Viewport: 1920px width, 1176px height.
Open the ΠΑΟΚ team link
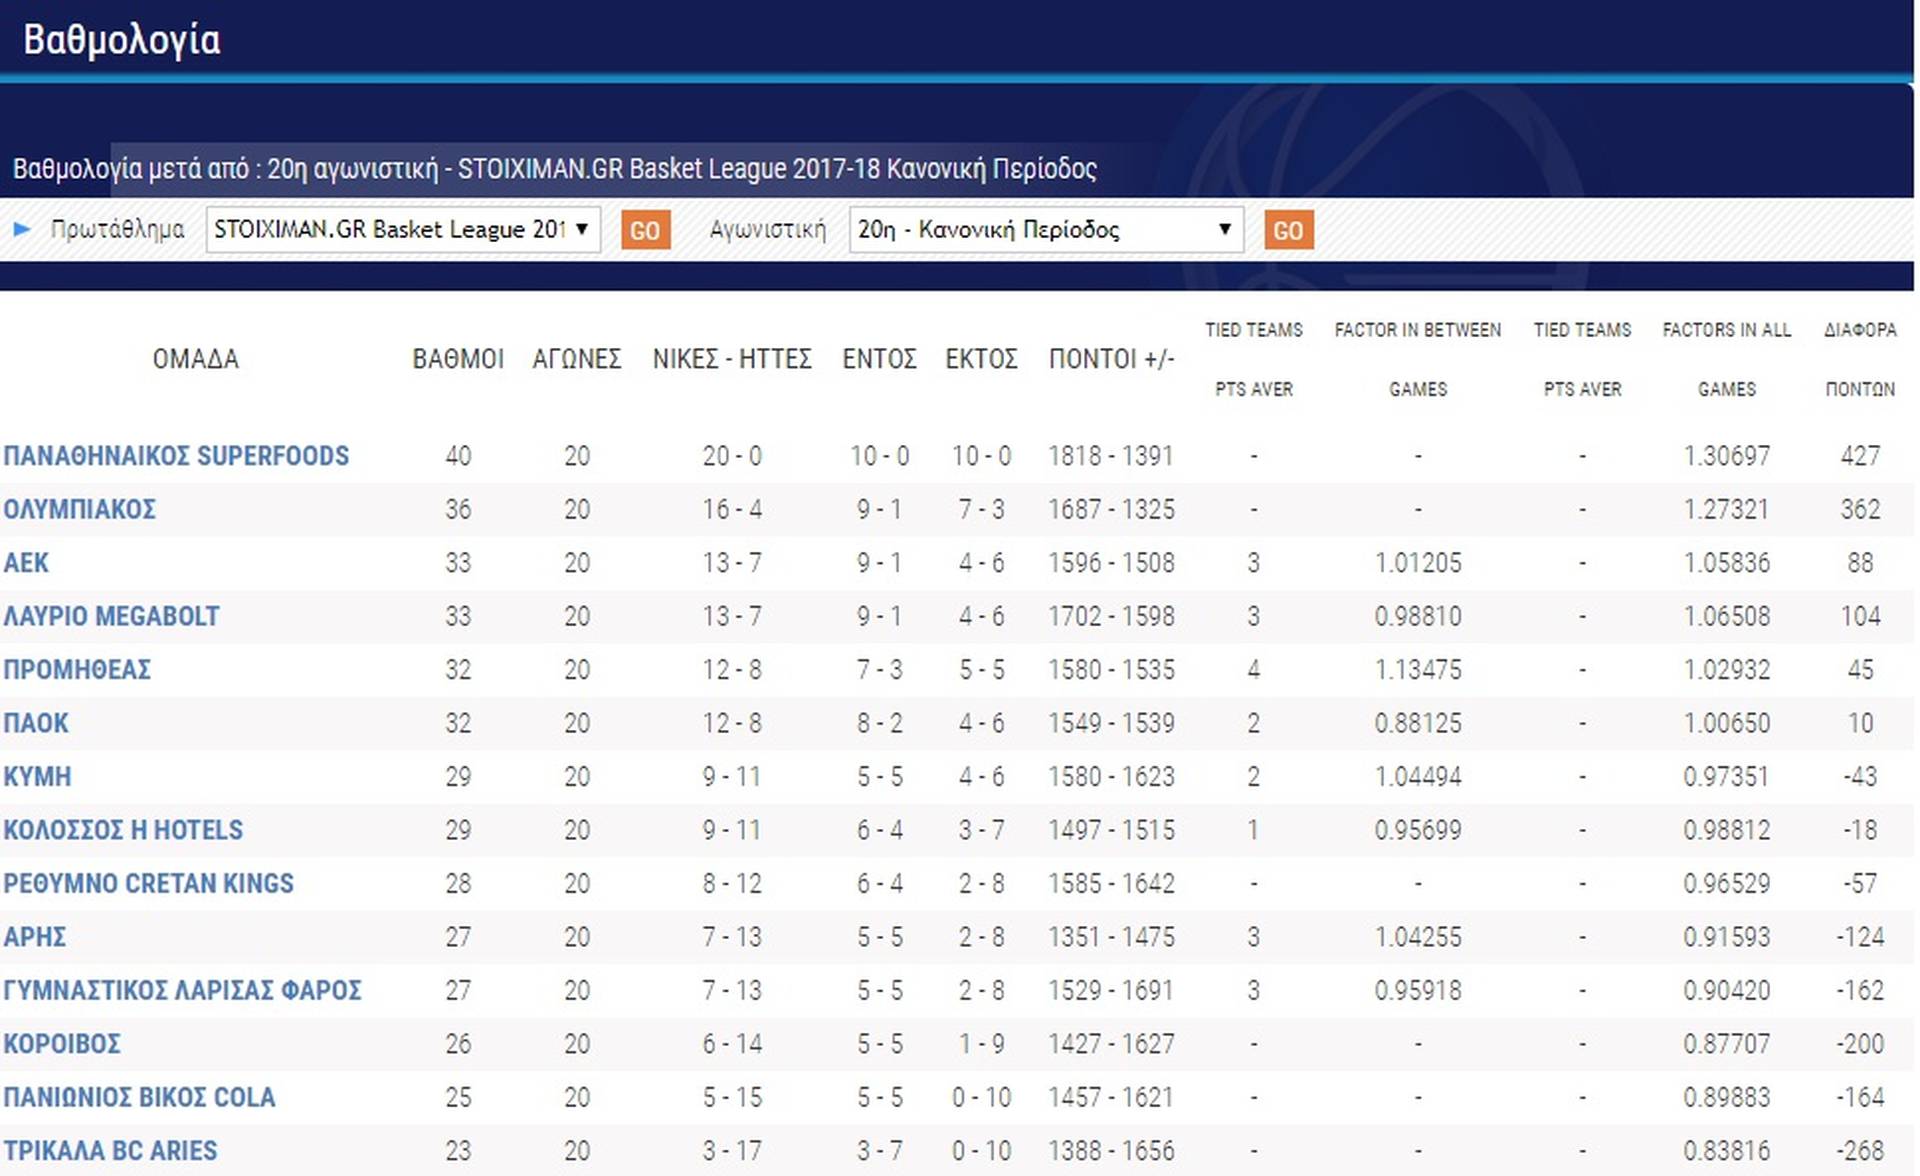[x=36, y=723]
